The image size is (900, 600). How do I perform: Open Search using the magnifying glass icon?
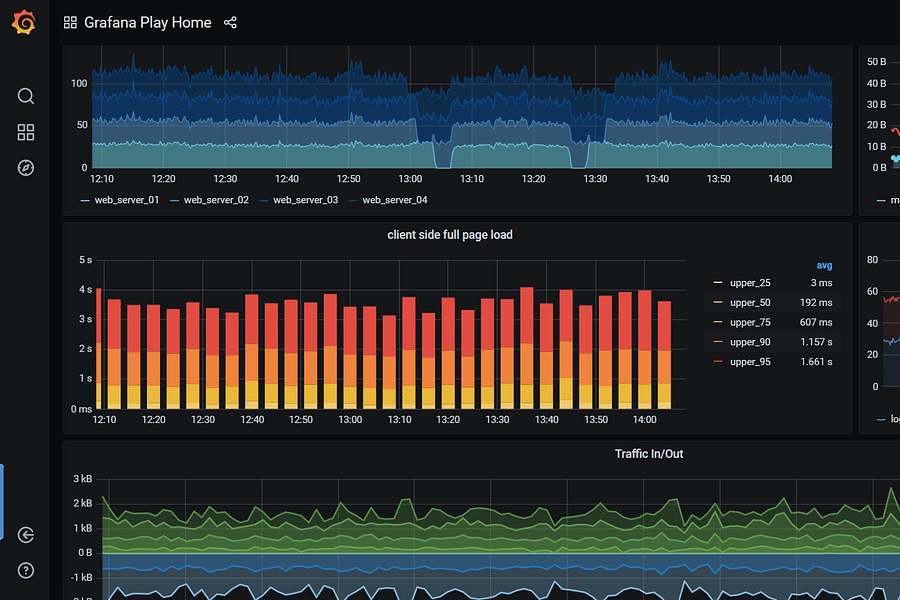25,96
